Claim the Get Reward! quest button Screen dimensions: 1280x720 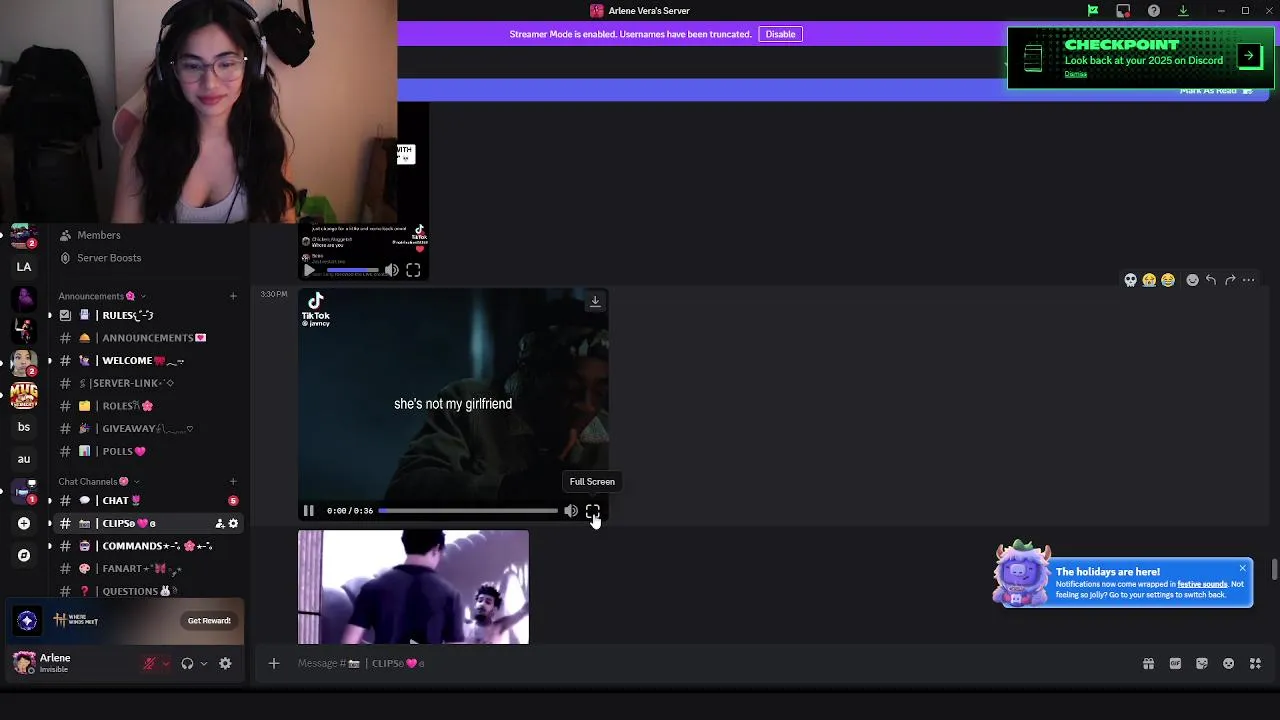coord(209,621)
